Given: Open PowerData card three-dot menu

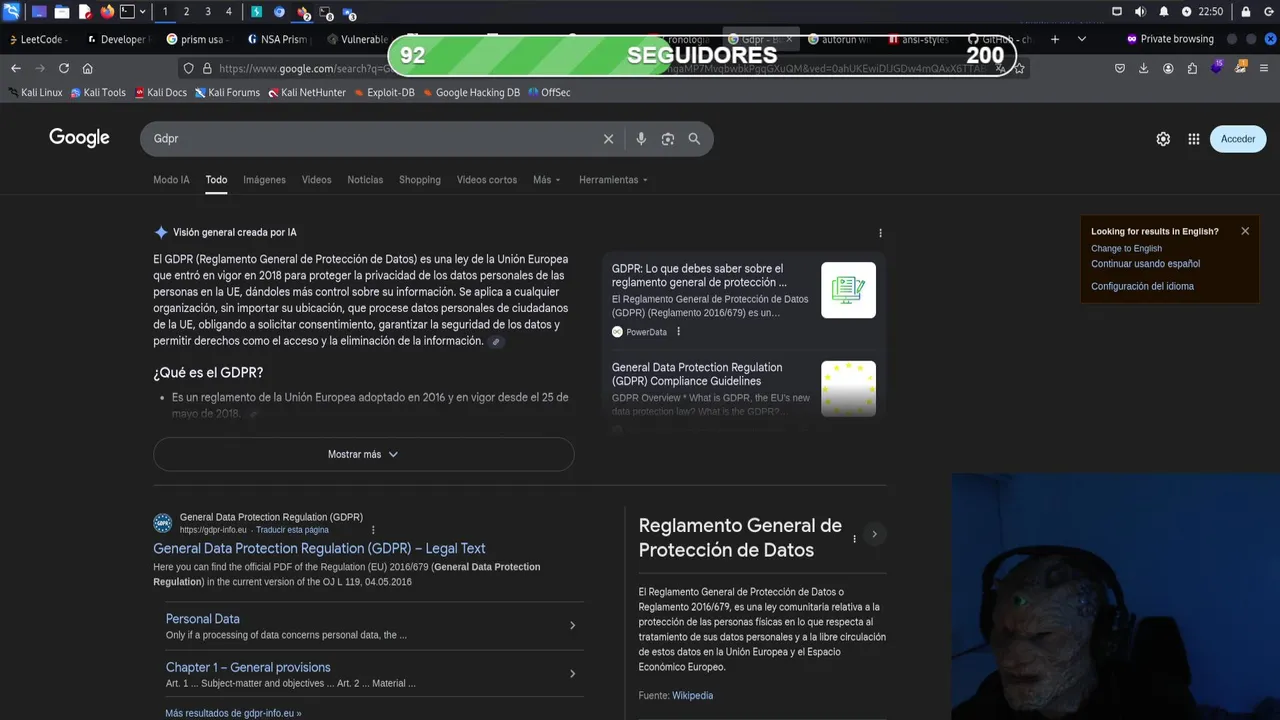Looking at the screenshot, I should pos(678,332).
